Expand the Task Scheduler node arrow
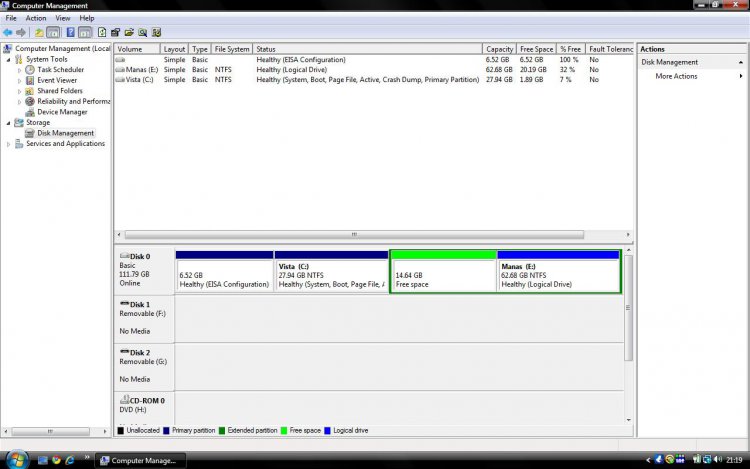 click(x=20, y=70)
